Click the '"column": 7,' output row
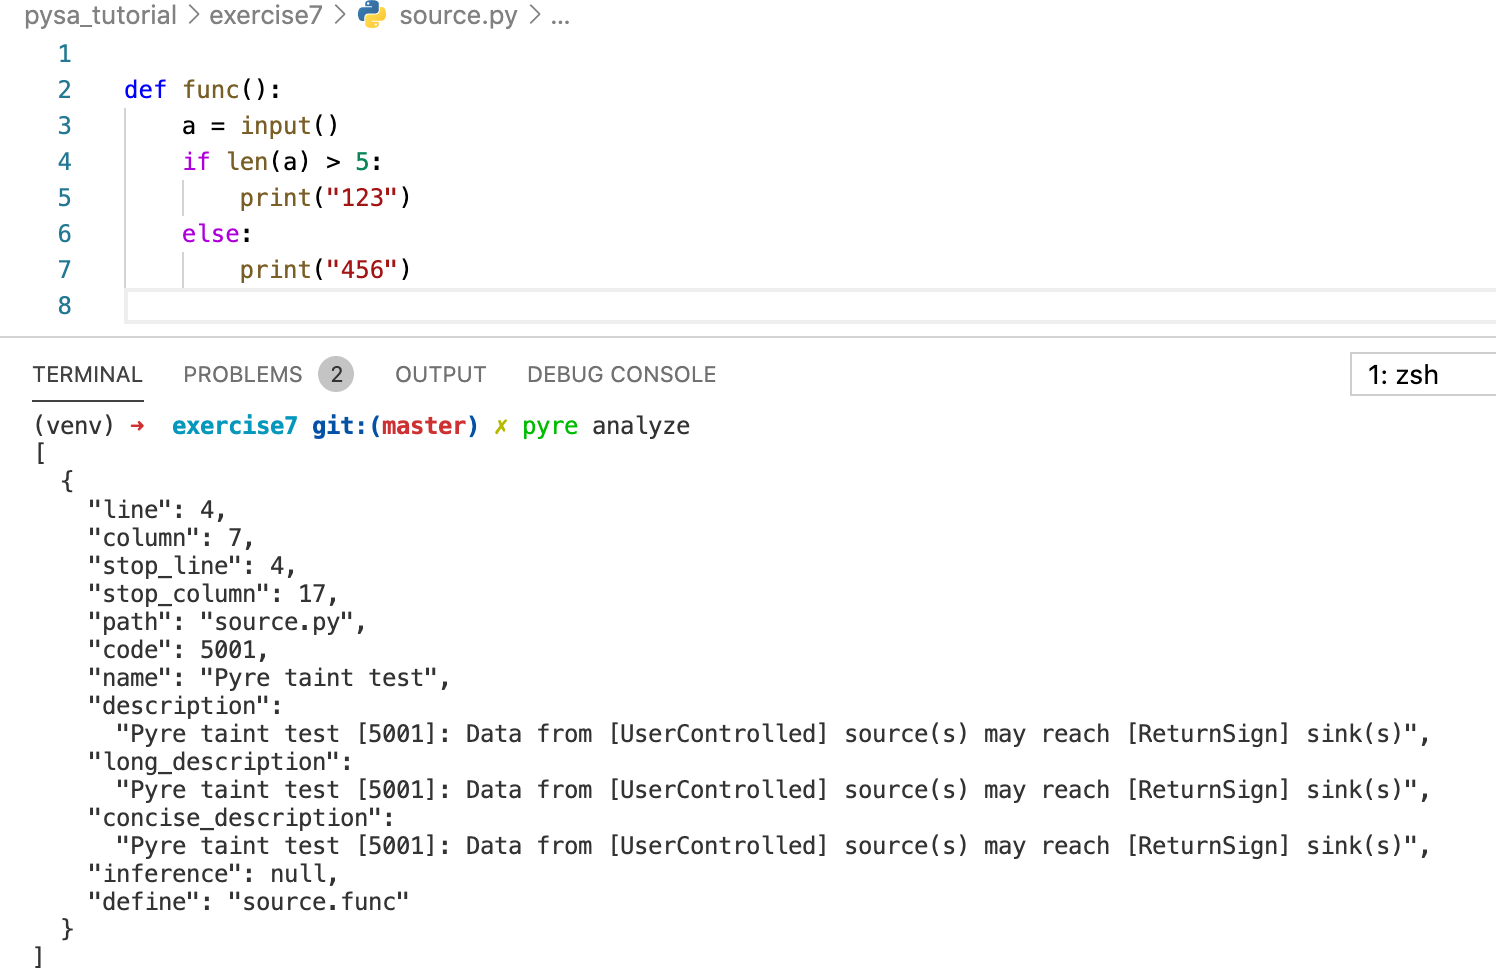The height and width of the screenshot is (968, 1496). tap(171, 538)
